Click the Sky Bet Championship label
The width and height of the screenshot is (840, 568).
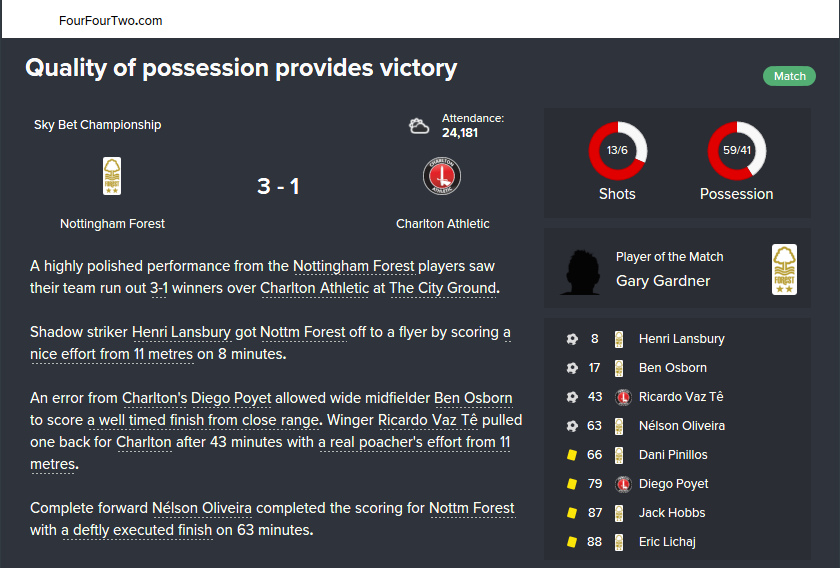coord(97,125)
